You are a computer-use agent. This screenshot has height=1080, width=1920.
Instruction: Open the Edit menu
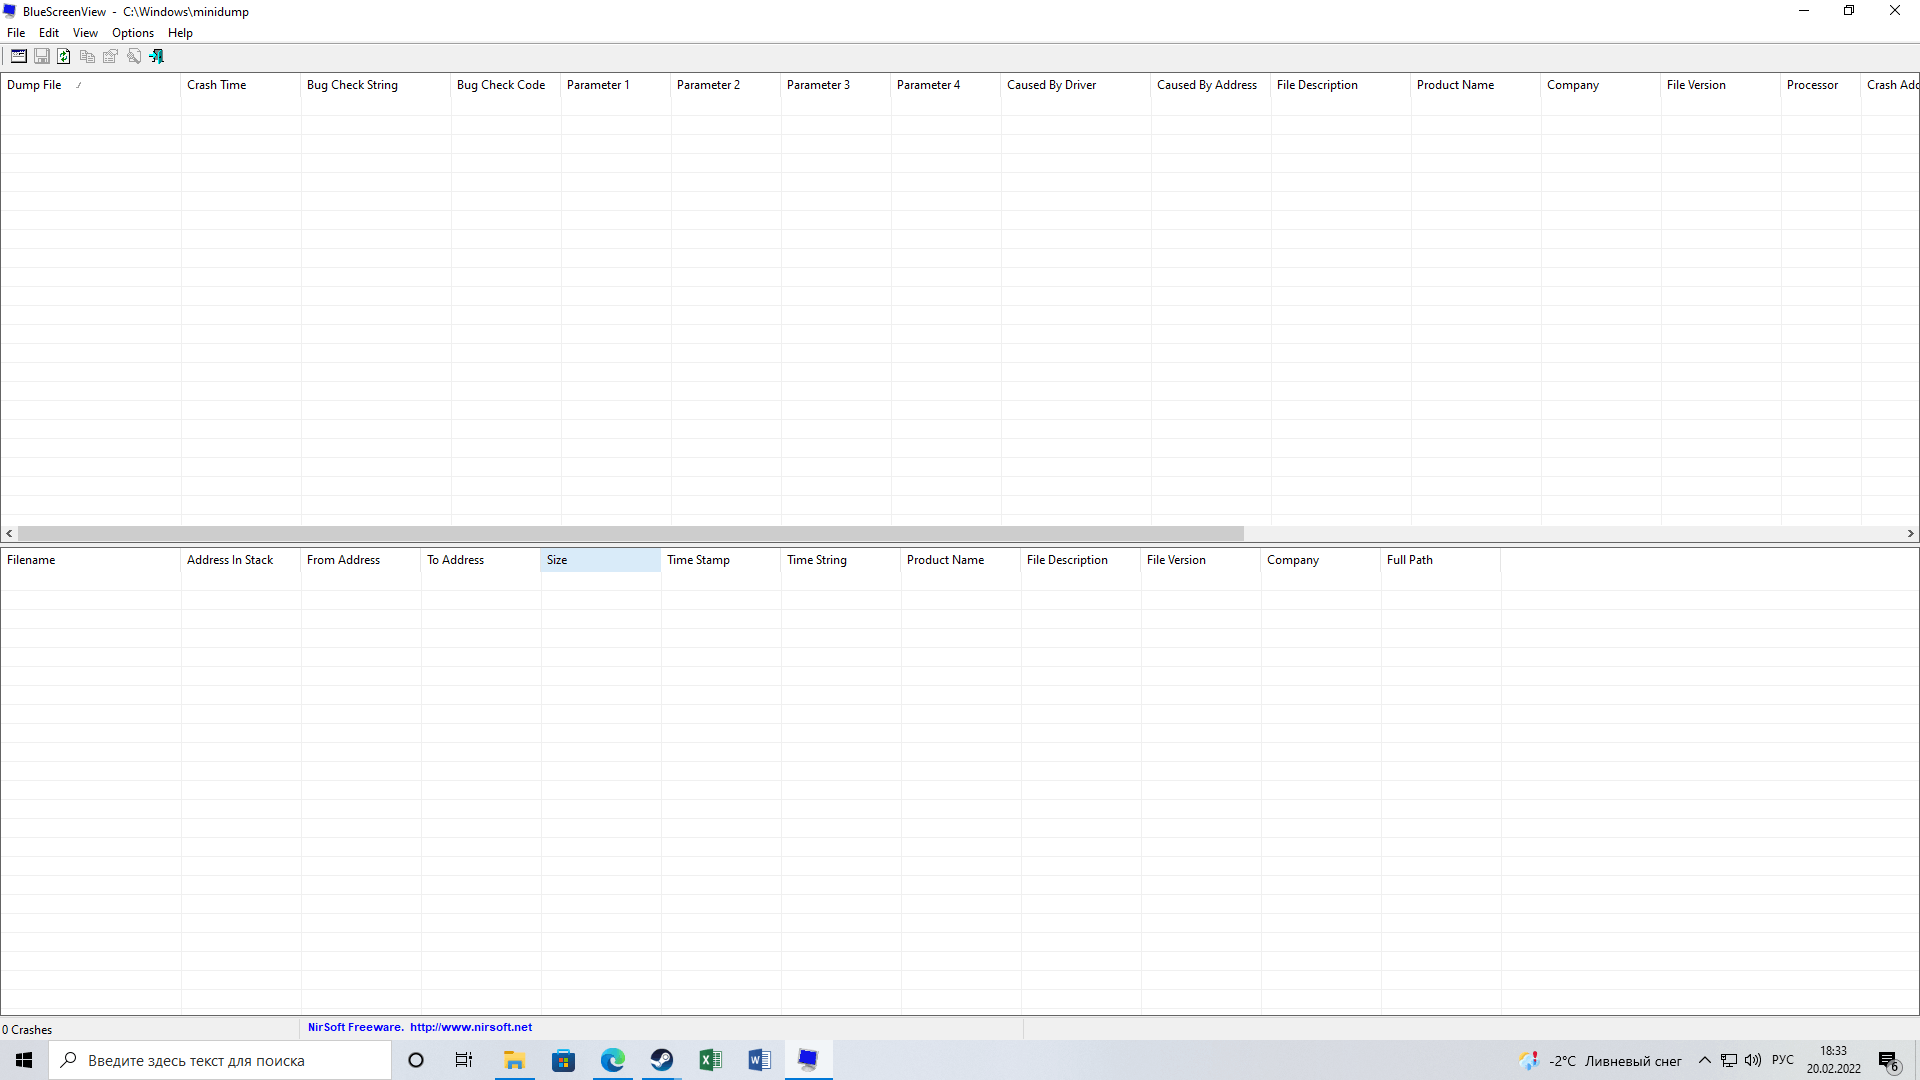[x=49, y=33]
